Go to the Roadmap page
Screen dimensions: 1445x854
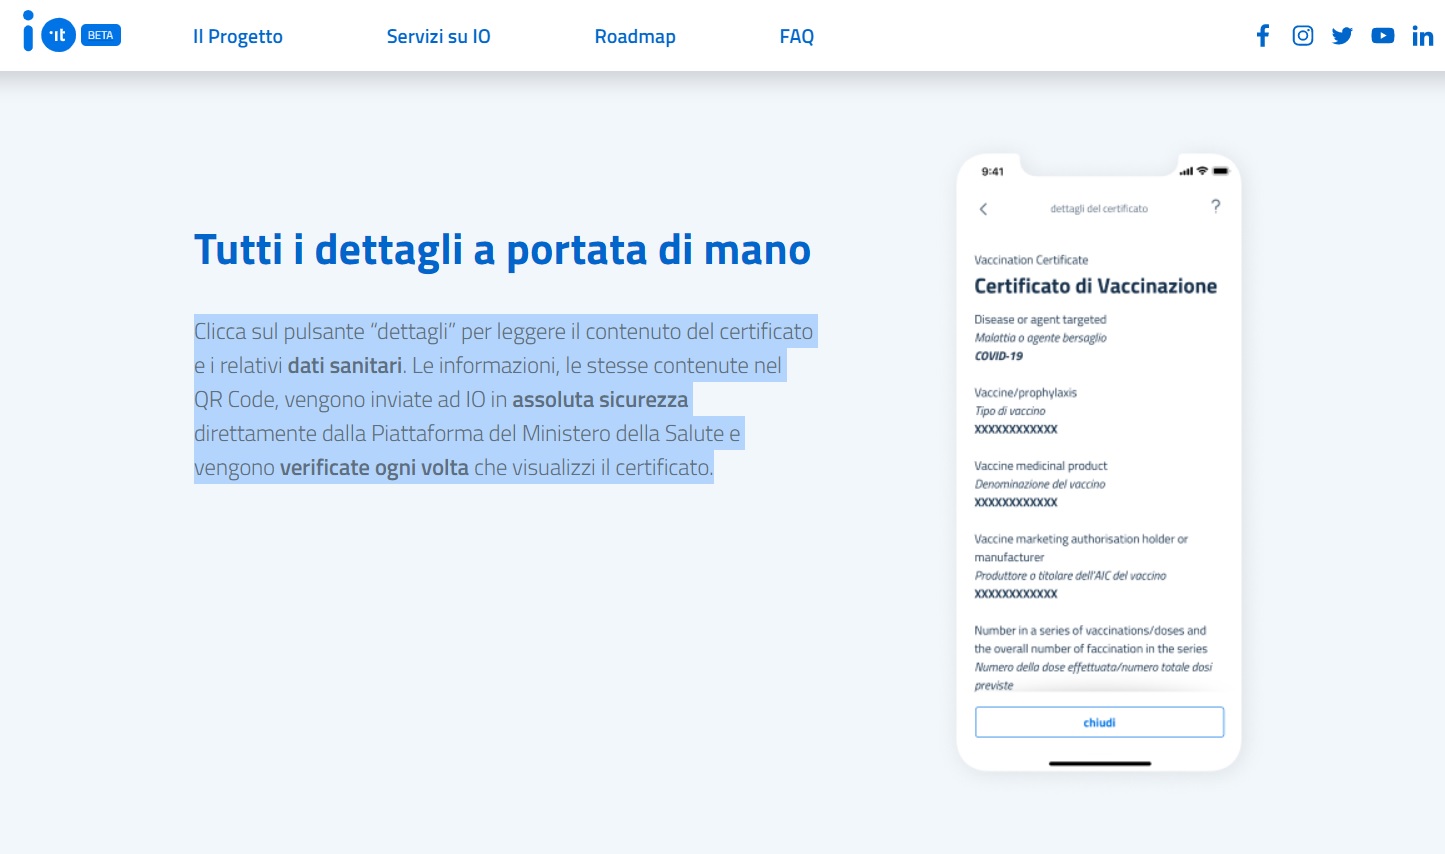click(635, 37)
